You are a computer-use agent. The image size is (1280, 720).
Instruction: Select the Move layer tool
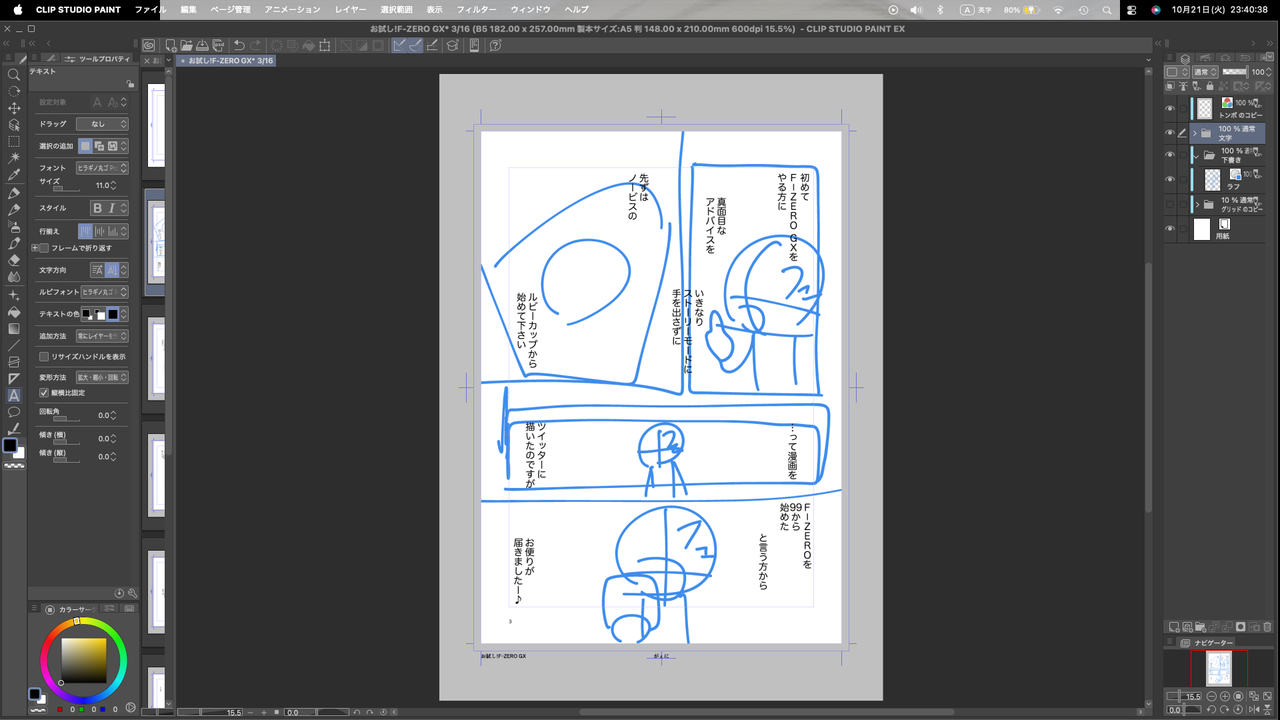coord(14,108)
